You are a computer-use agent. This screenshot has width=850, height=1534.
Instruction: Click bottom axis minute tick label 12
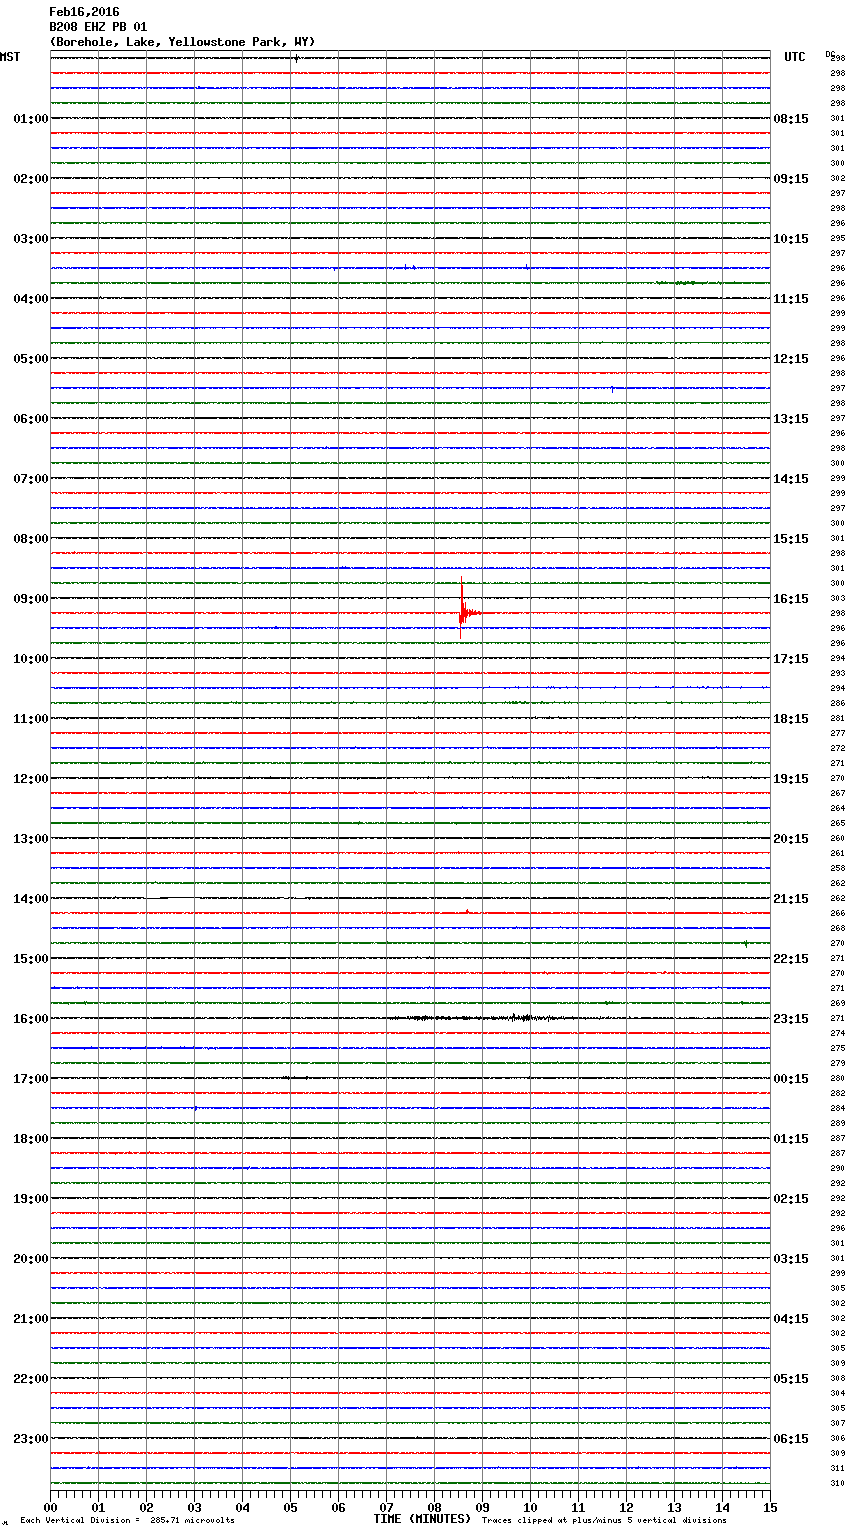point(626,1508)
